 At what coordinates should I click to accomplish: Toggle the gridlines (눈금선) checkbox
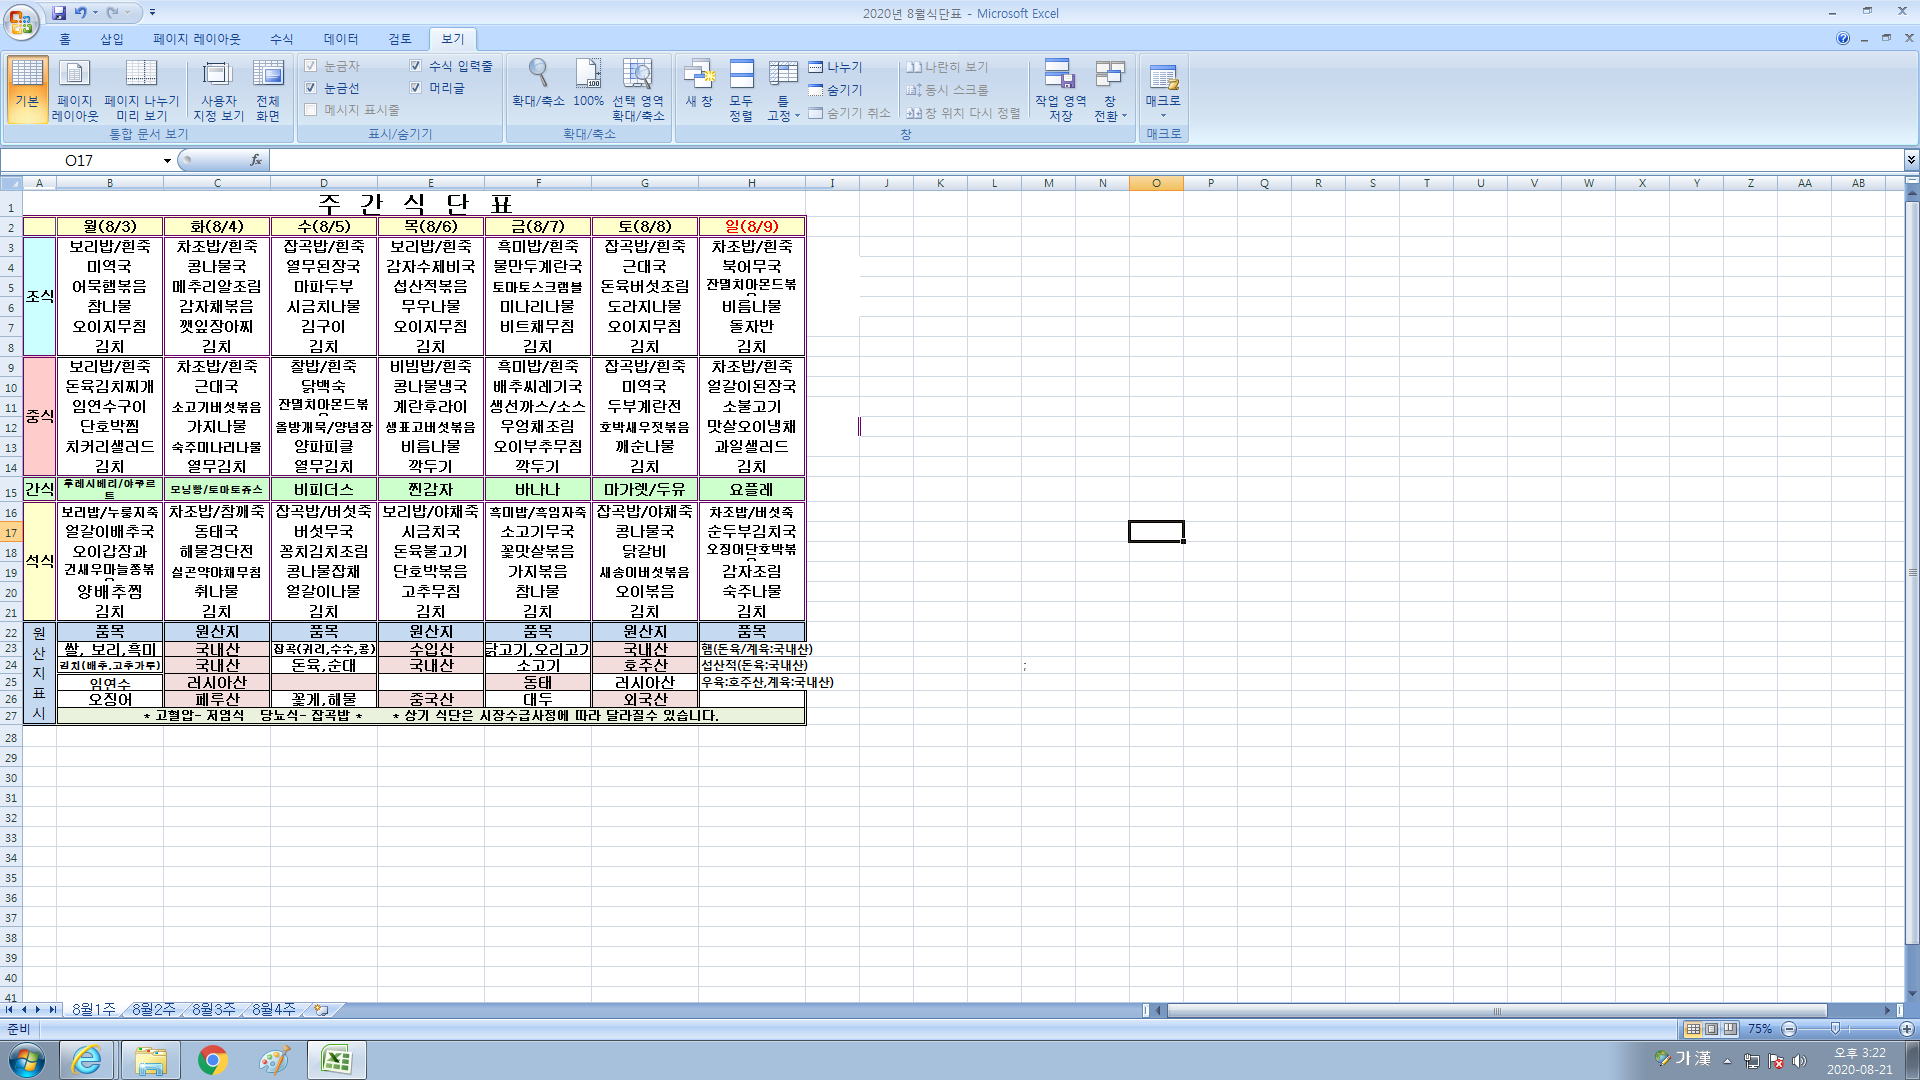(x=311, y=88)
